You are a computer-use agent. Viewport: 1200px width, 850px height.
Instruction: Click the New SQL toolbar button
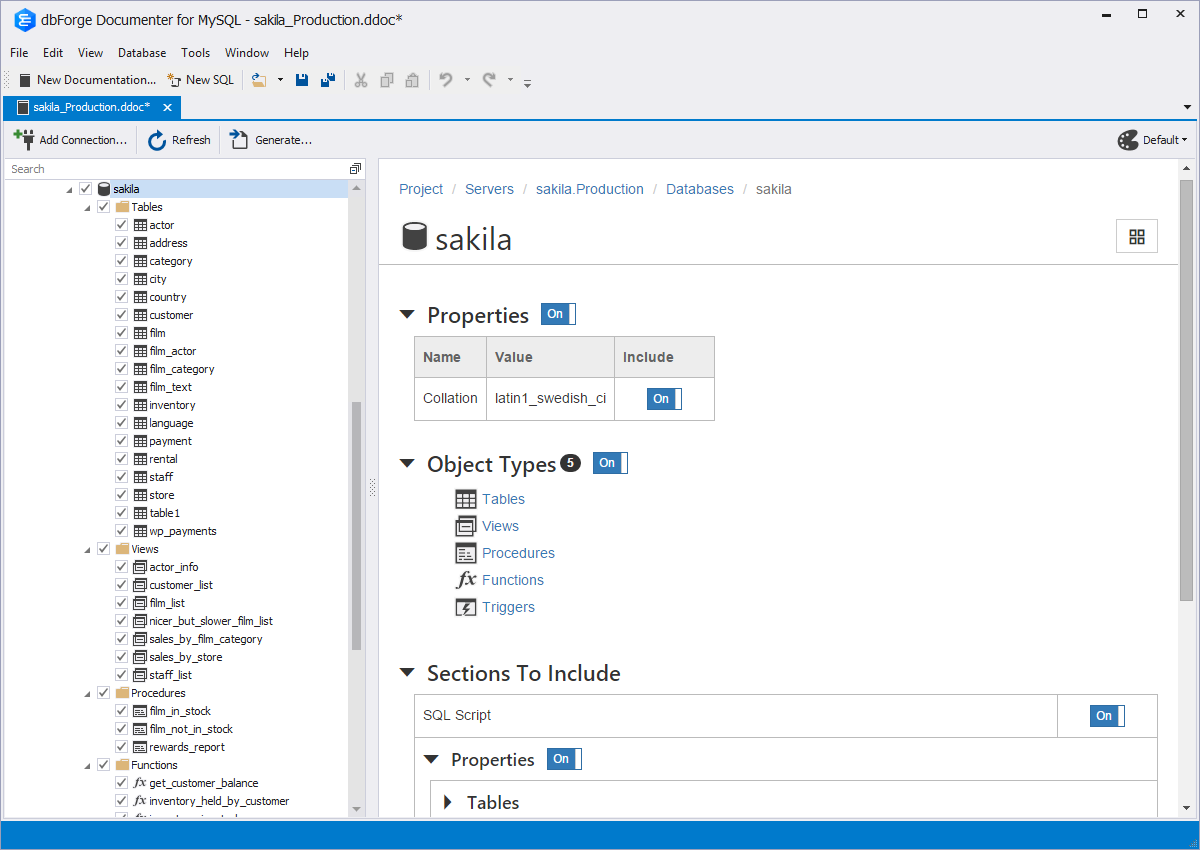[201, 80]
